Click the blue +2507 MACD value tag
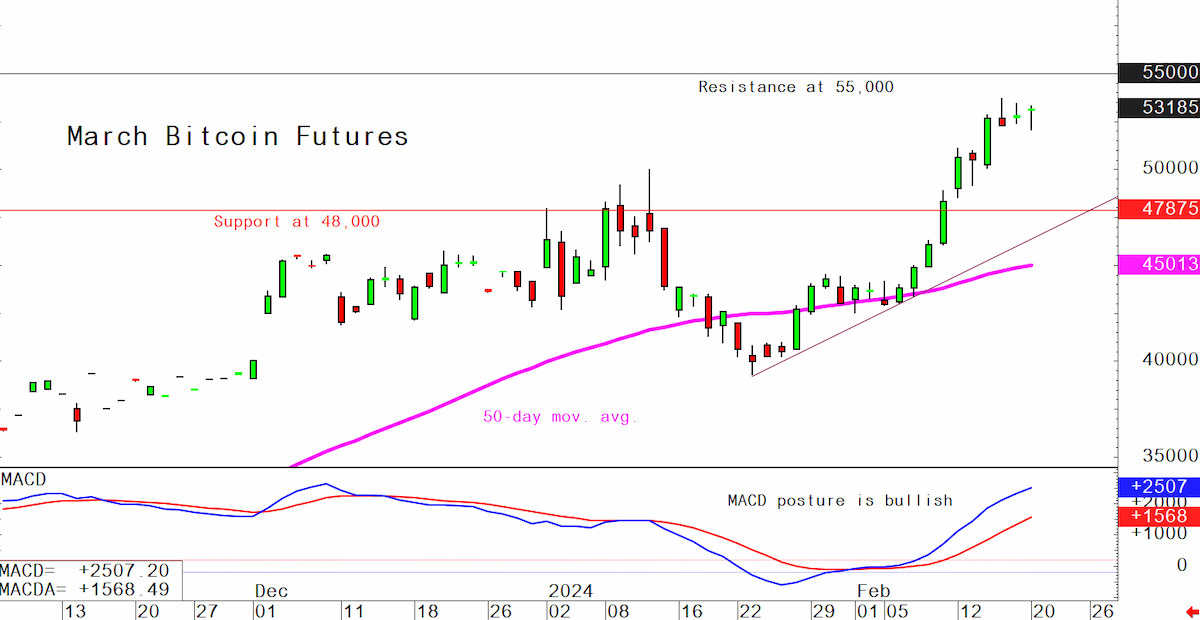Screen dimensions: 1200x620 (x=1158, y=487)
